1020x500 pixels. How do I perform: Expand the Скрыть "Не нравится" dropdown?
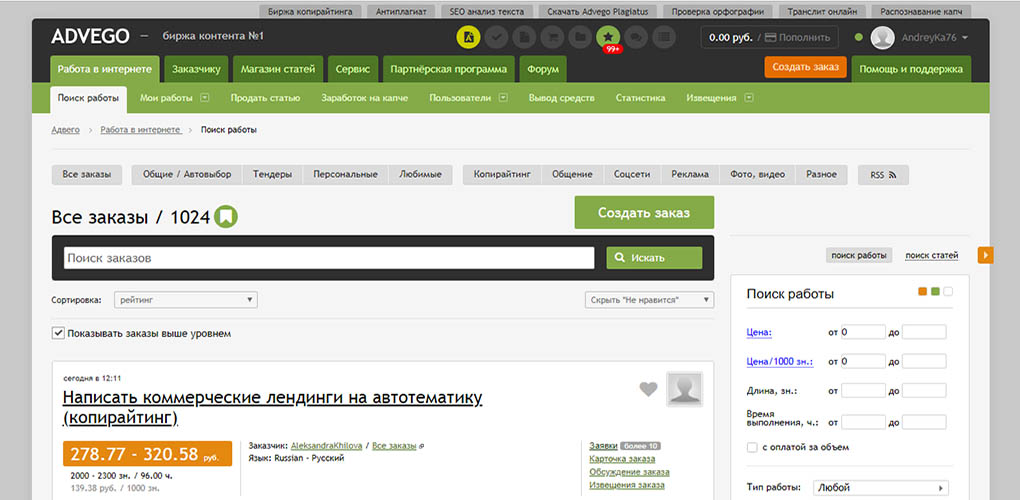click(x=649, y=300)
